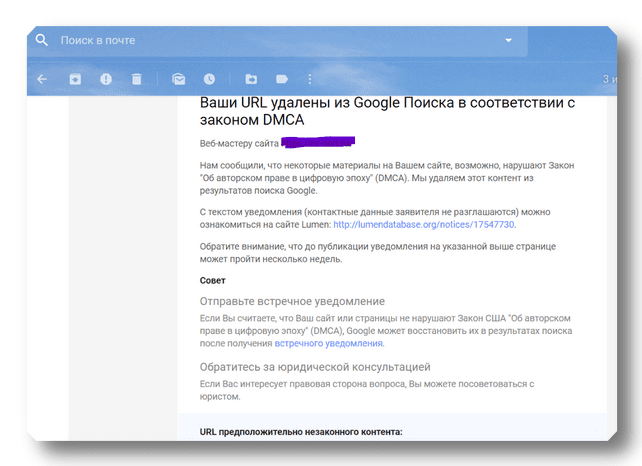Screen dimensions: 642x466
Task: Report this email as spam
Action: point(106,79)
